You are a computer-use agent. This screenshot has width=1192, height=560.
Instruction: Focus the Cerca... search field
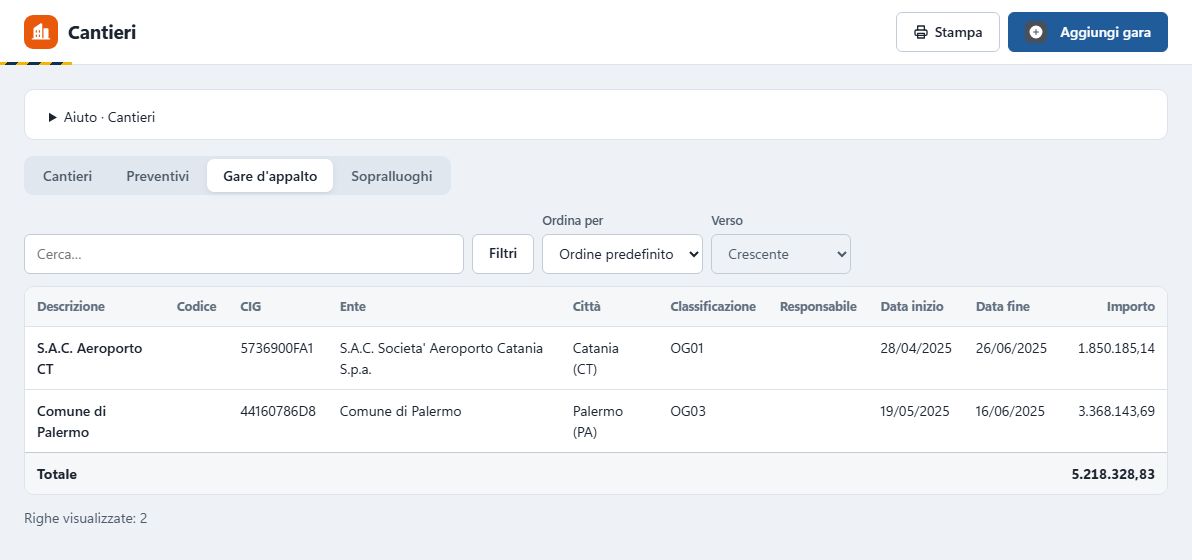[244, 254]
